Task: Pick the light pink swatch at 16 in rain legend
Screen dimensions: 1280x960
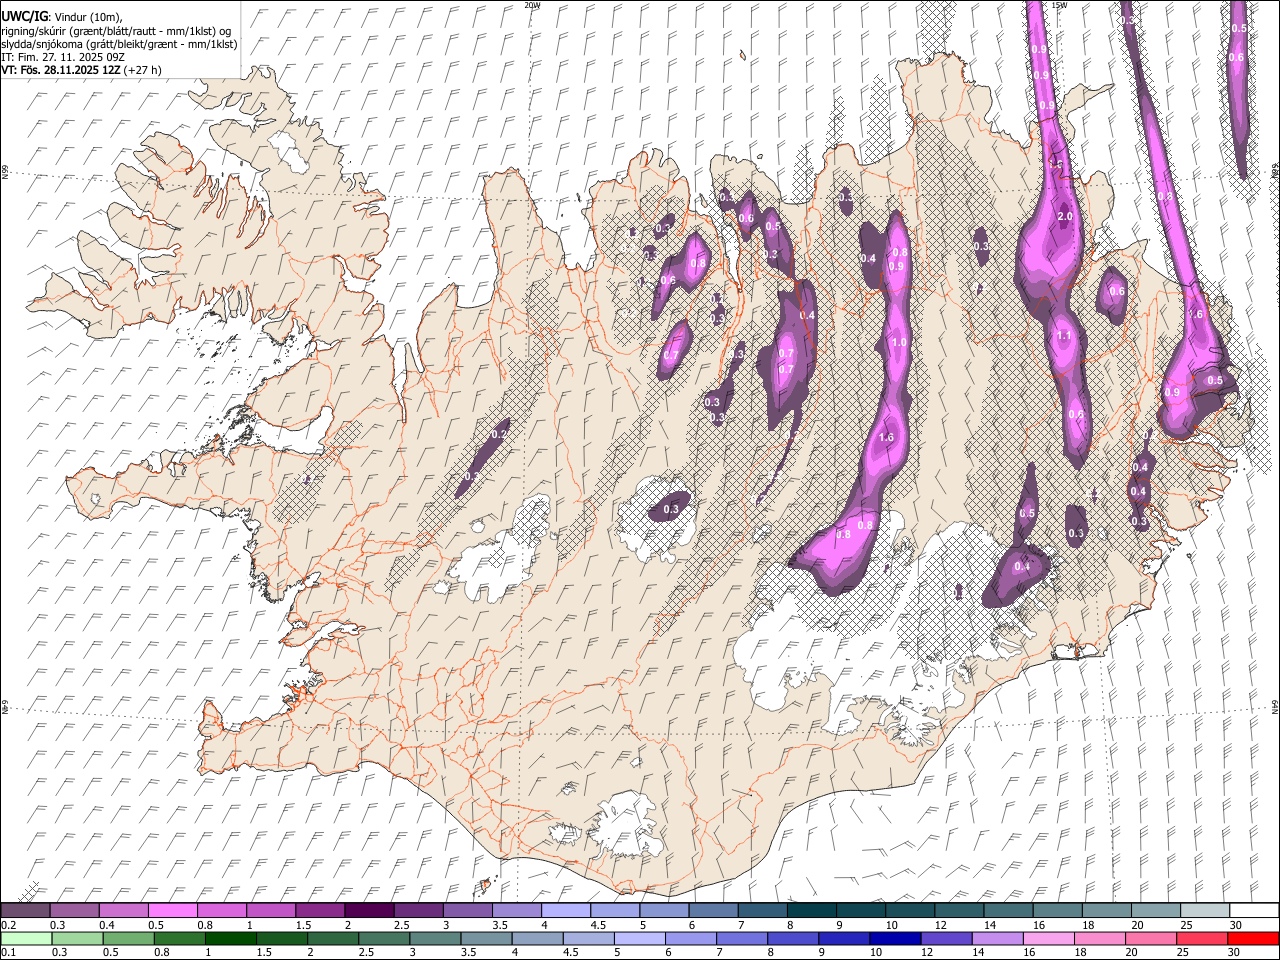Action: [1047, 938]
